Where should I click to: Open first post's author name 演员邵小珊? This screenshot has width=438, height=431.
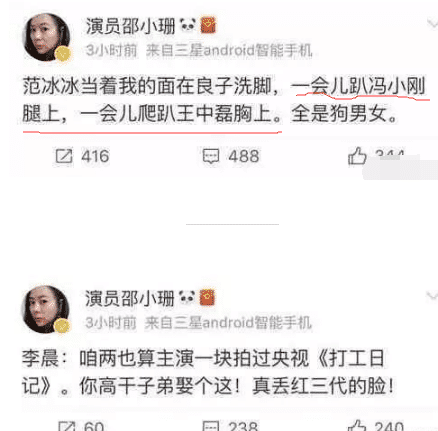[130, 26]
